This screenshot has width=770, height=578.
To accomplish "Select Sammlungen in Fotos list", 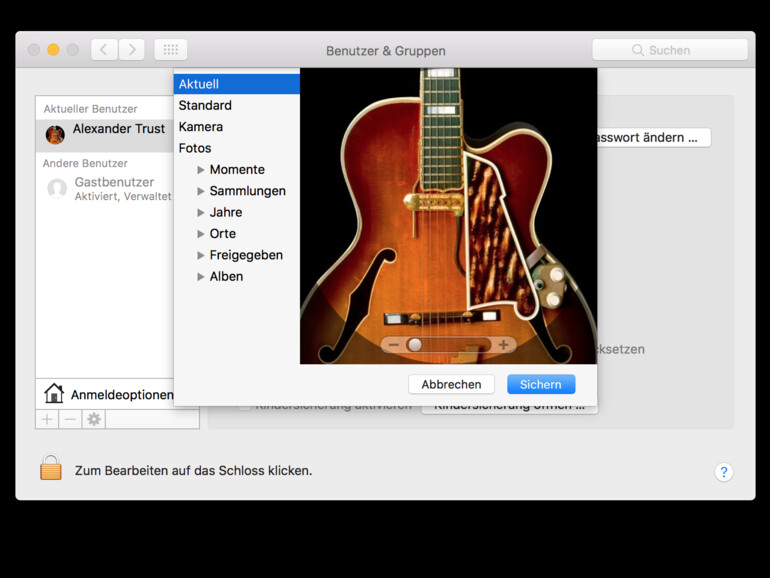I will click(248, 191).
